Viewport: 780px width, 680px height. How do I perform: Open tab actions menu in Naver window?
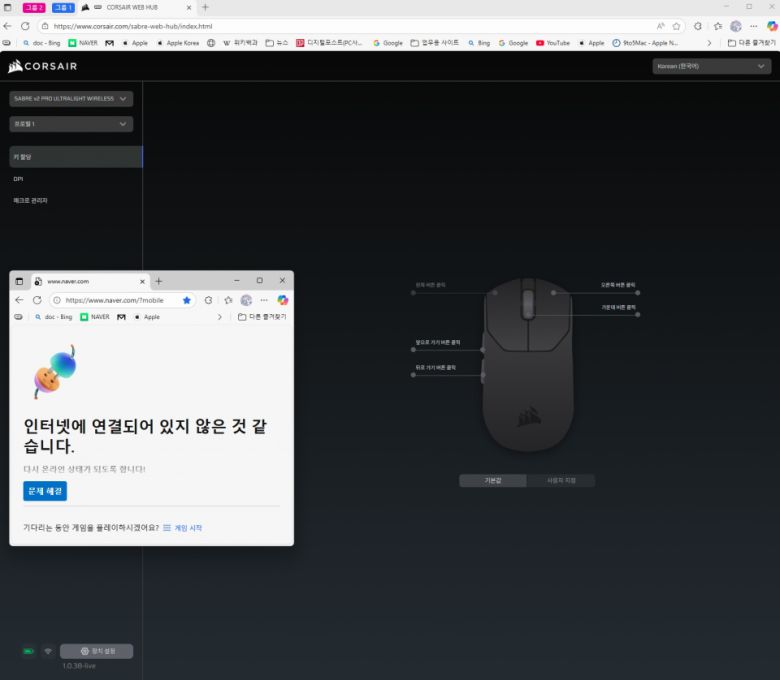[x=19, y=281]
